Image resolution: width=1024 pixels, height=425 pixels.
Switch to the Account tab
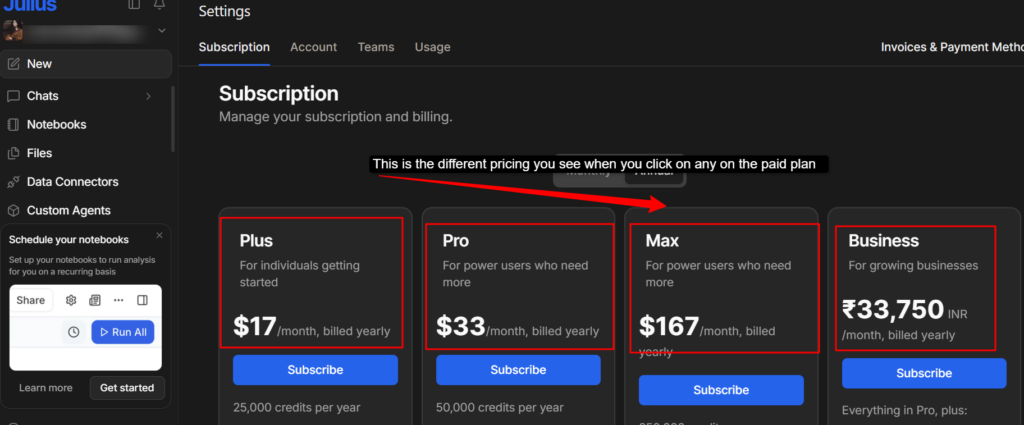(x=313, y=47)
